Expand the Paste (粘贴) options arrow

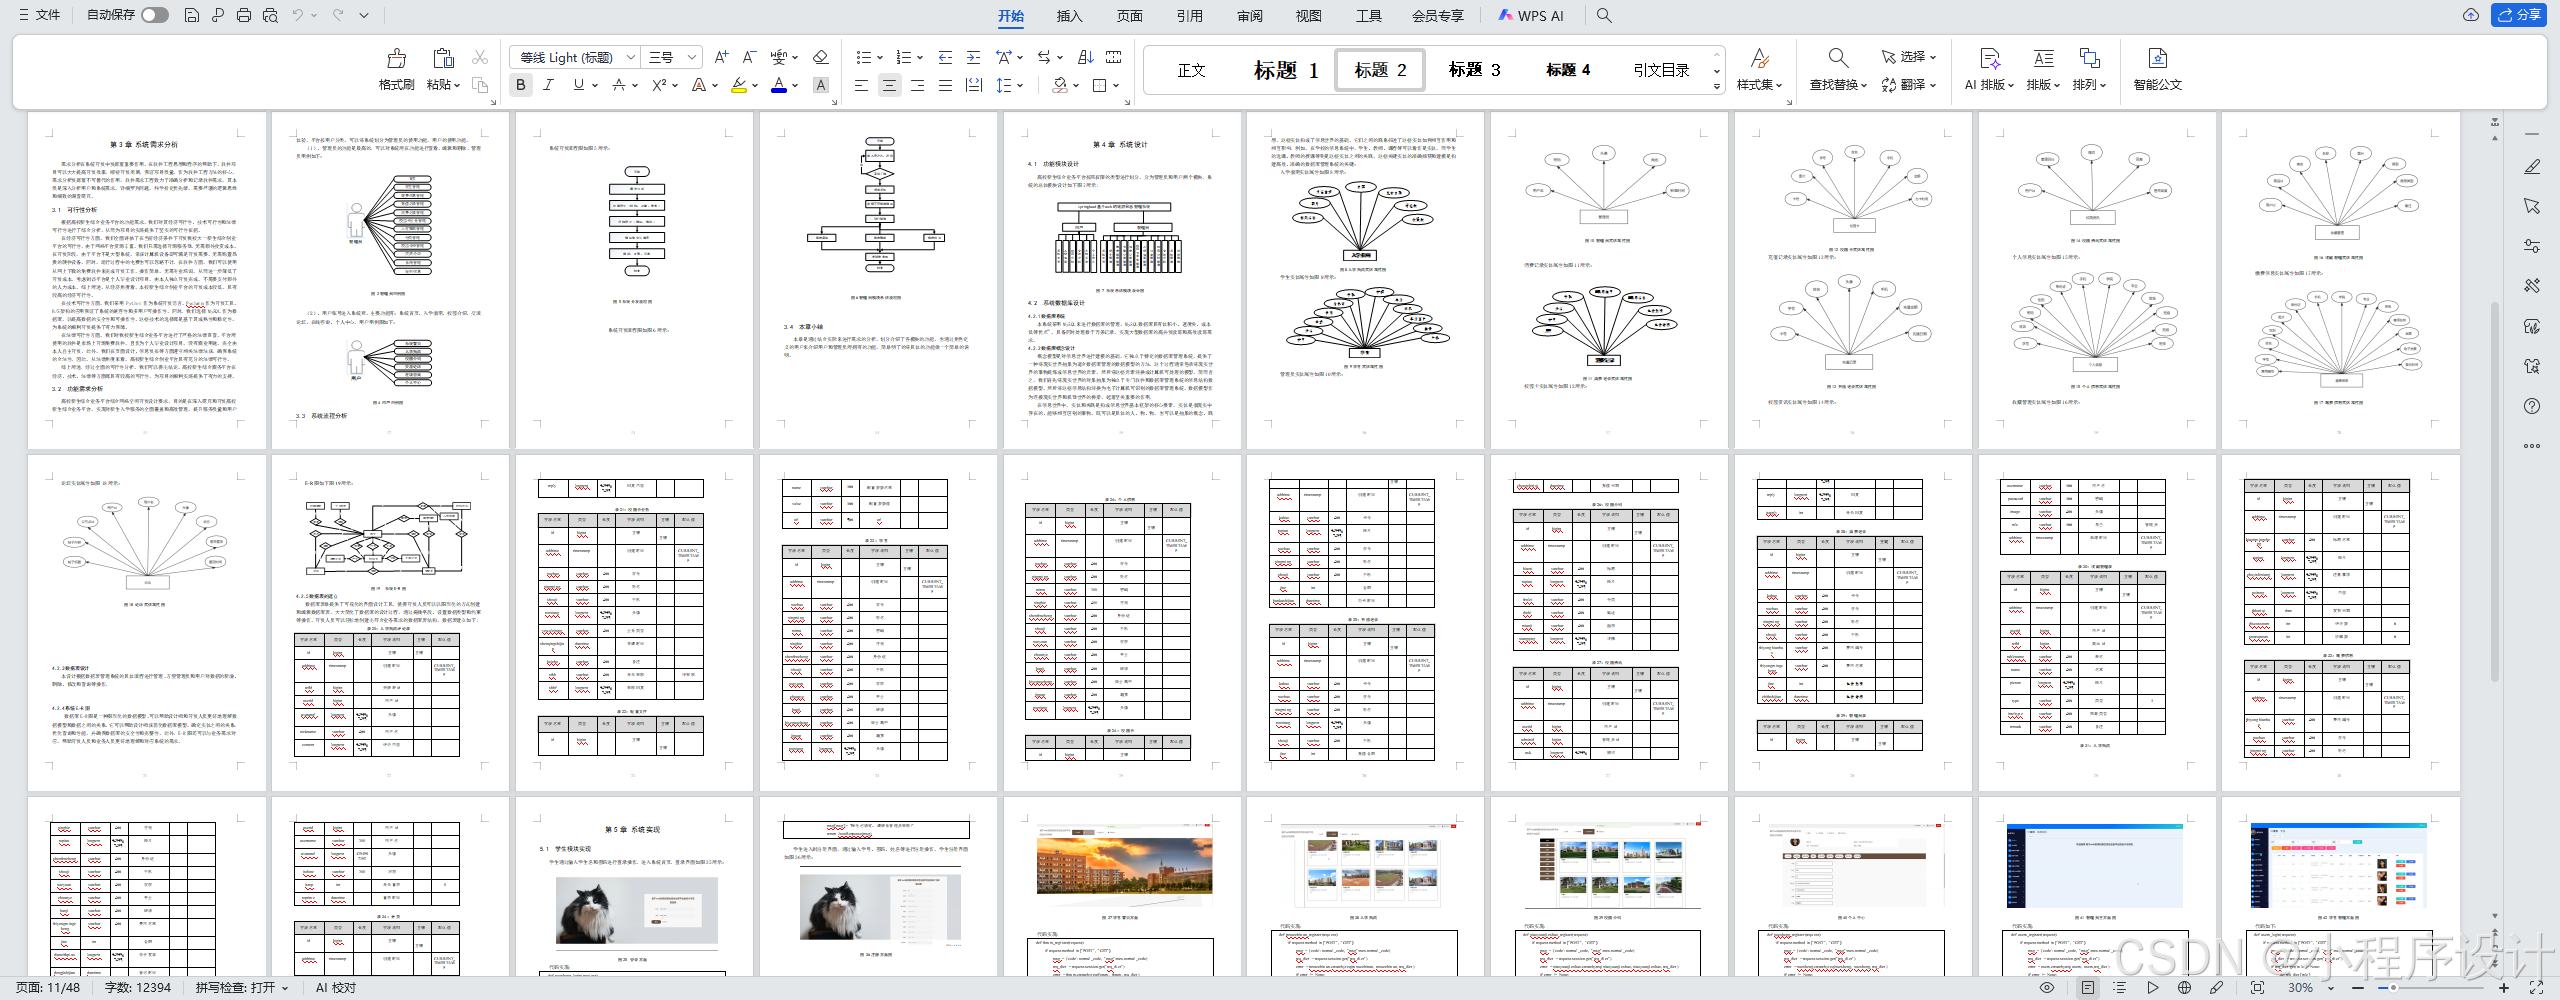tap(457, 85)
